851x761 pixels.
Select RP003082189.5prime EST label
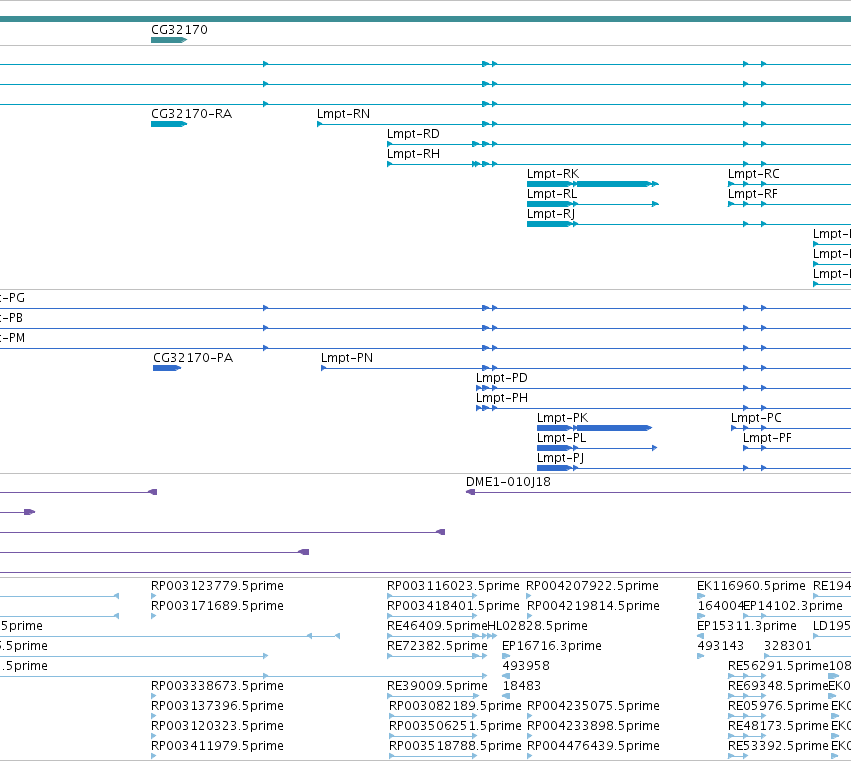455,706
